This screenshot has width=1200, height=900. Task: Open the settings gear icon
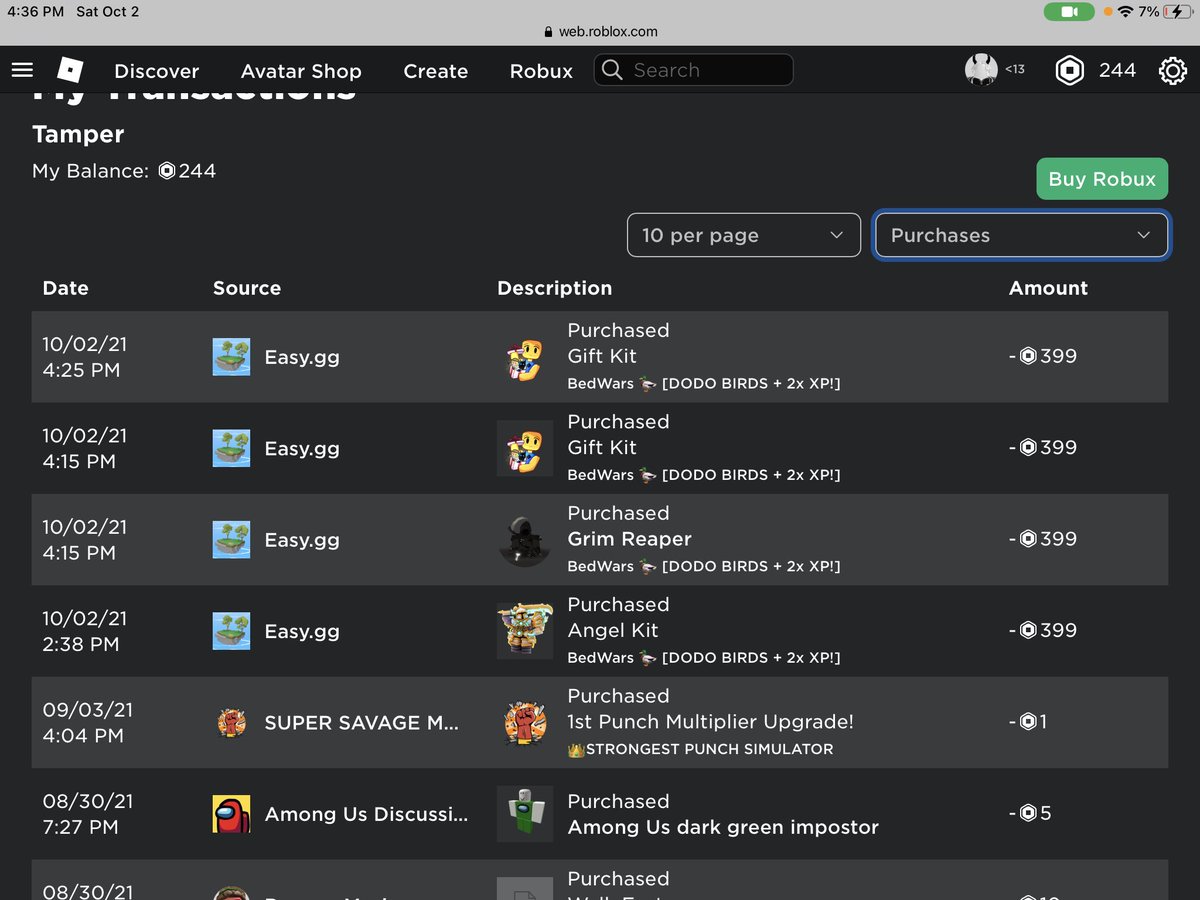click(1172, 71)
